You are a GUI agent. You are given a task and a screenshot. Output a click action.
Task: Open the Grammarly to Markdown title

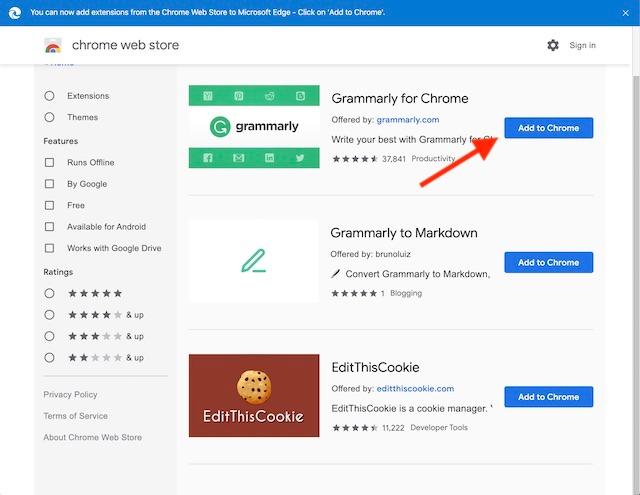(404, 233)
